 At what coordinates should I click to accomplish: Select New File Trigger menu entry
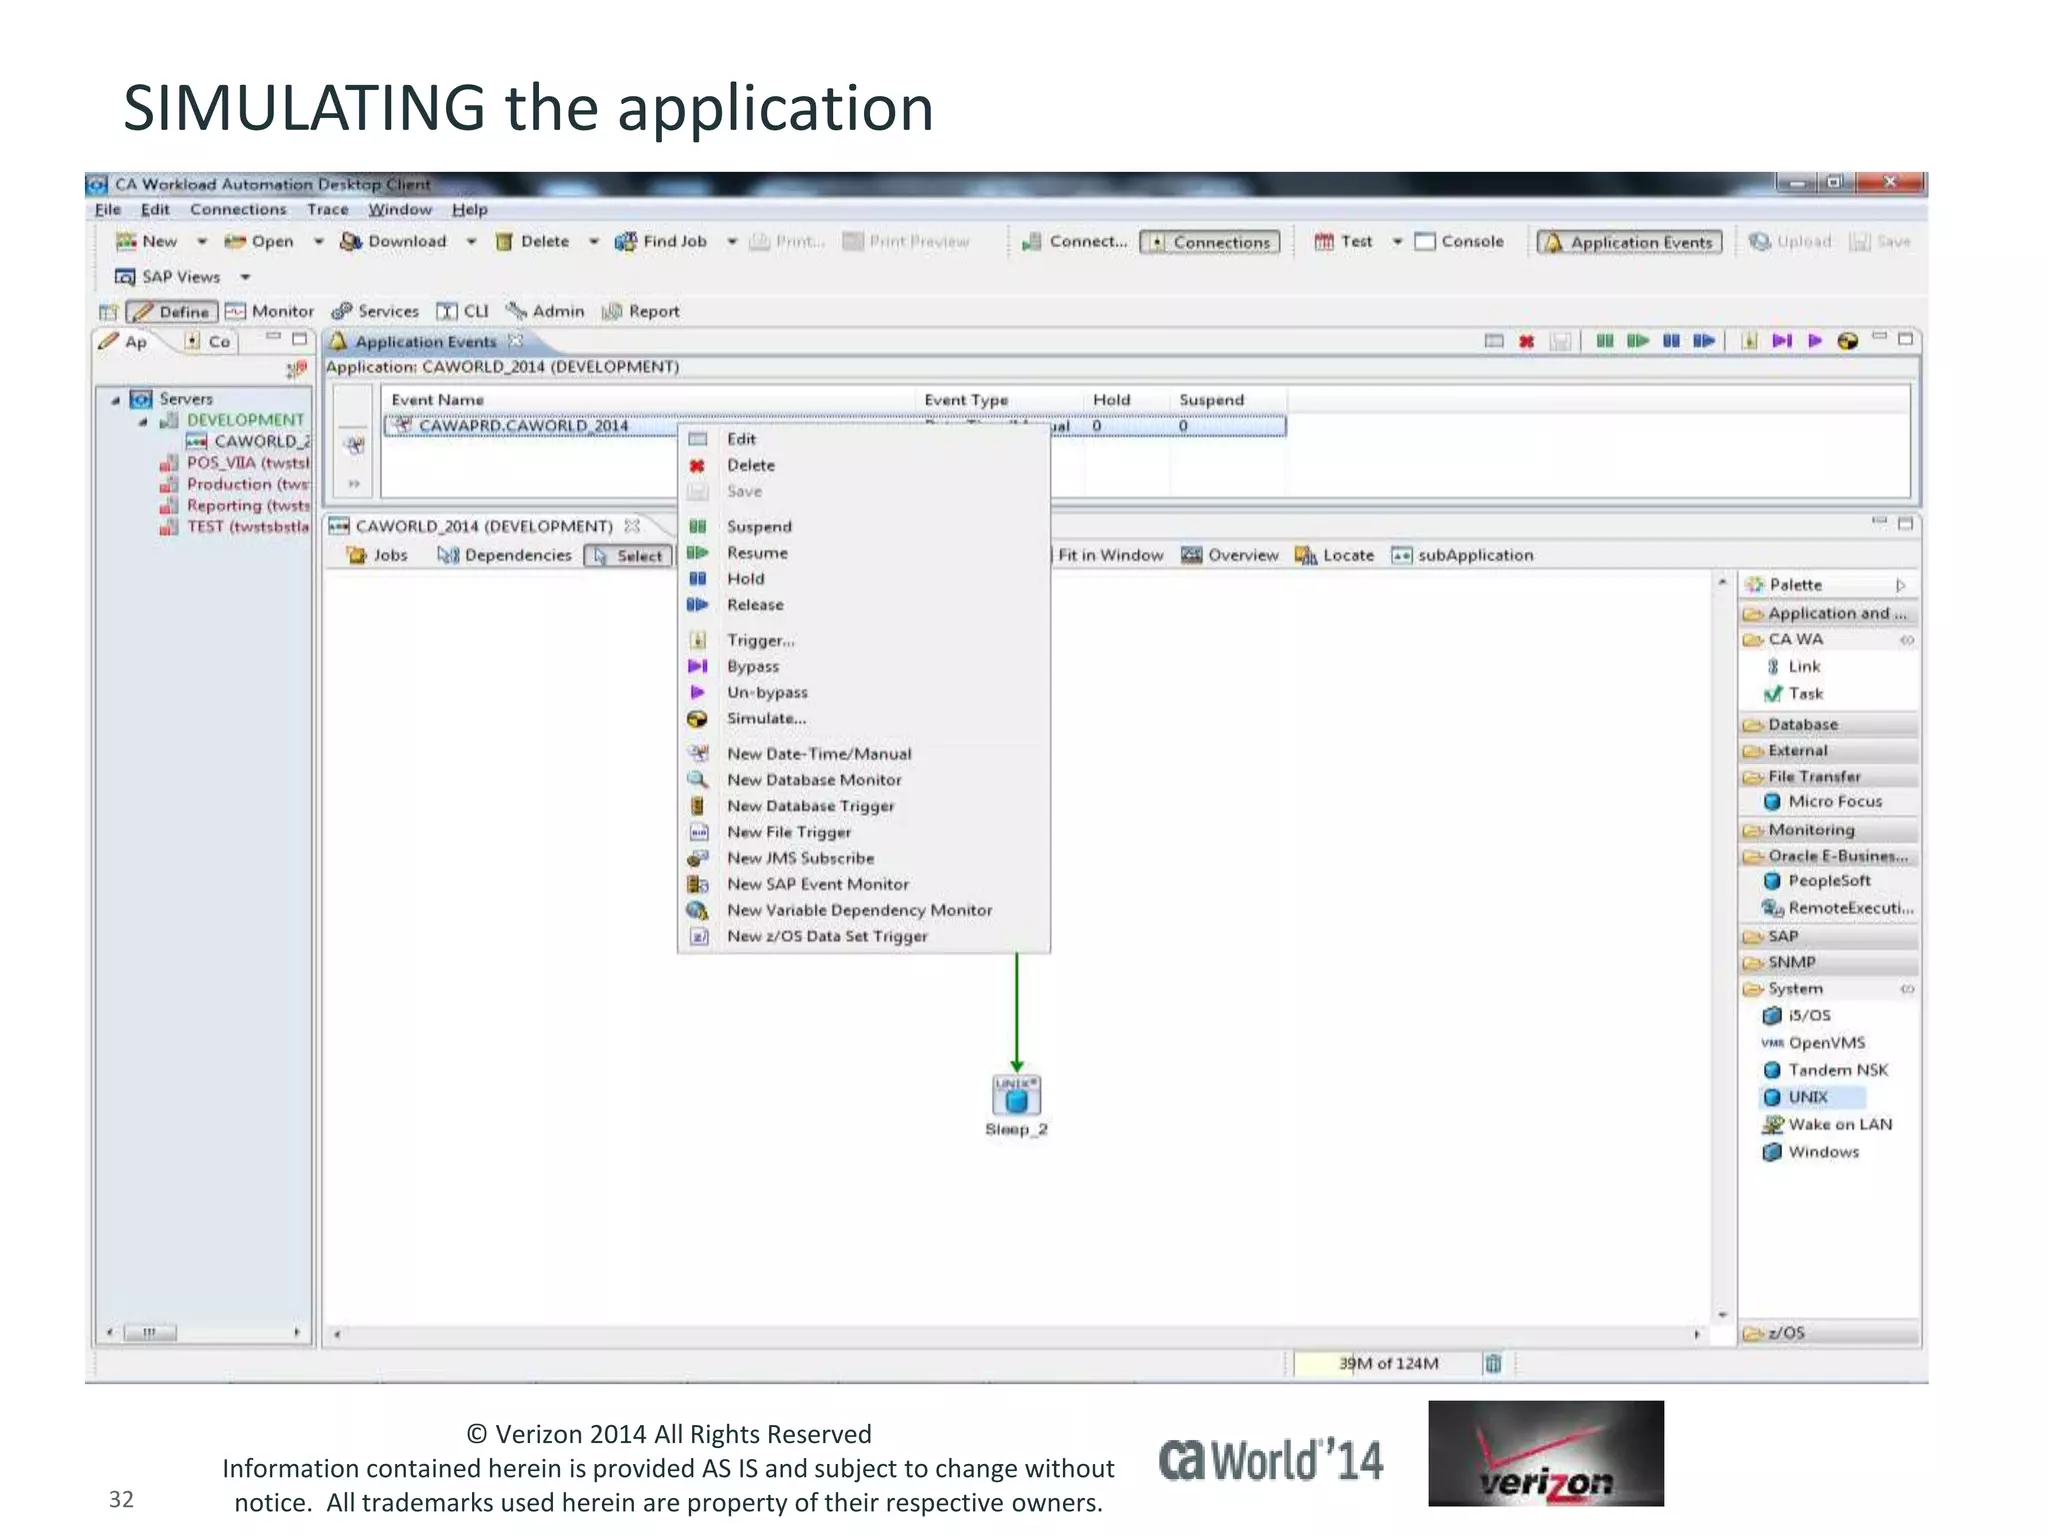788,831
